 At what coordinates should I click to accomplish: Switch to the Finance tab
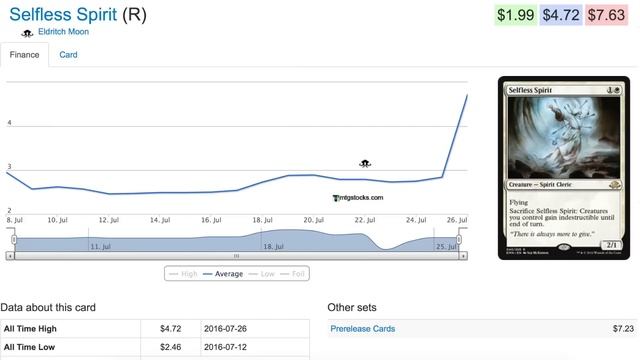(24, 55)
